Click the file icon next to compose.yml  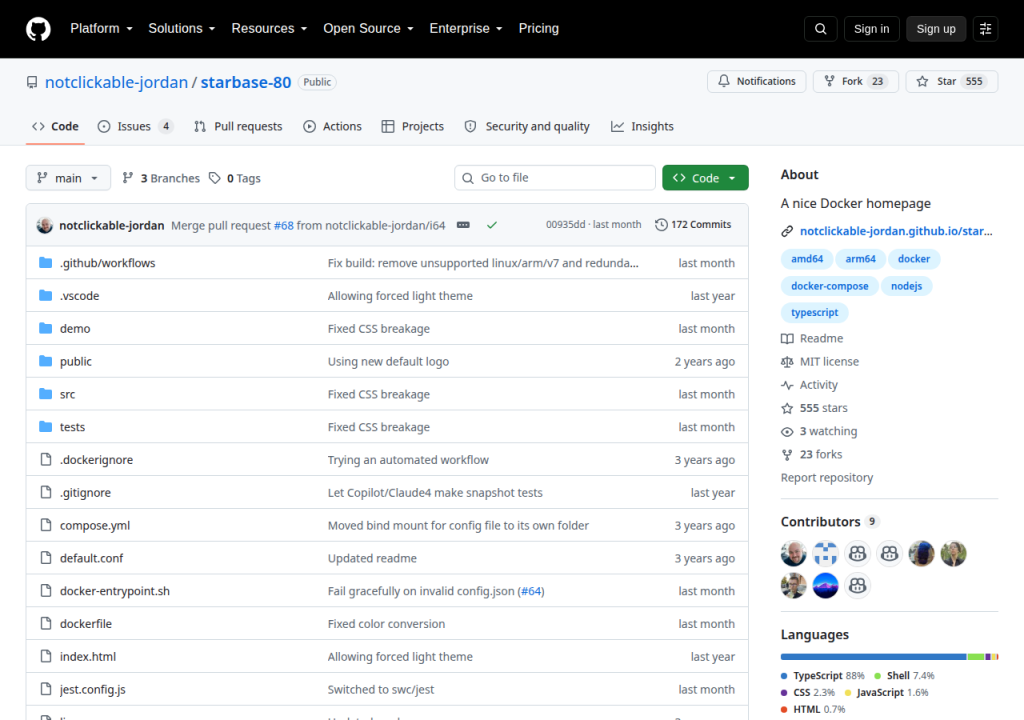pyautogui.click(x=46, y=525)
